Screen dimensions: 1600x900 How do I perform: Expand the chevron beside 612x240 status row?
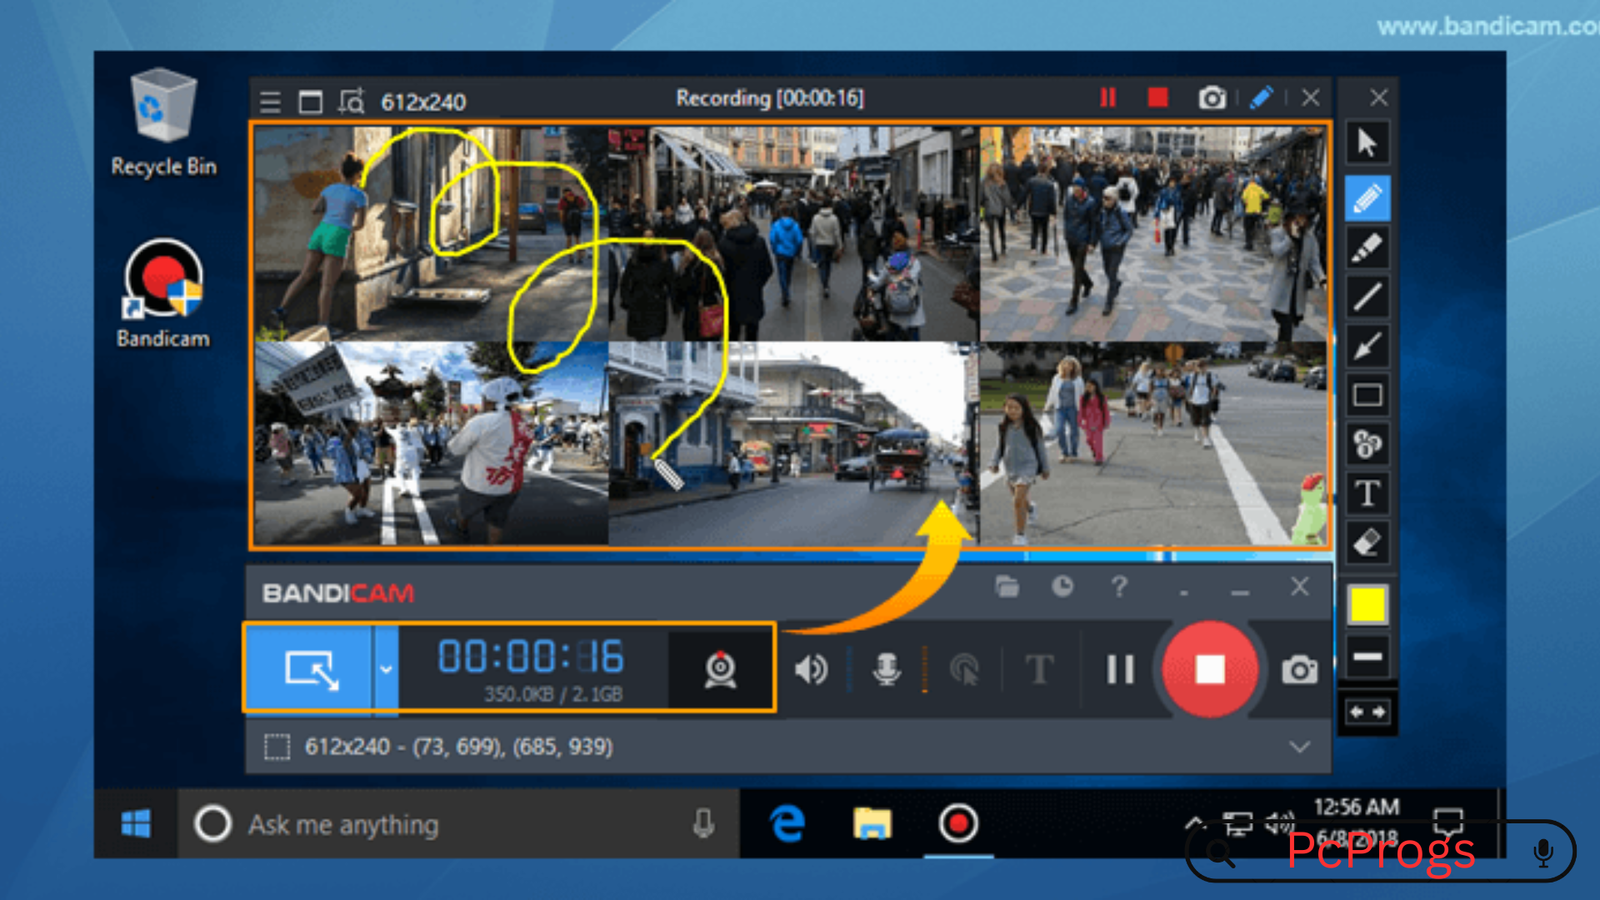pyautogui.click(x=1299, y=747)
